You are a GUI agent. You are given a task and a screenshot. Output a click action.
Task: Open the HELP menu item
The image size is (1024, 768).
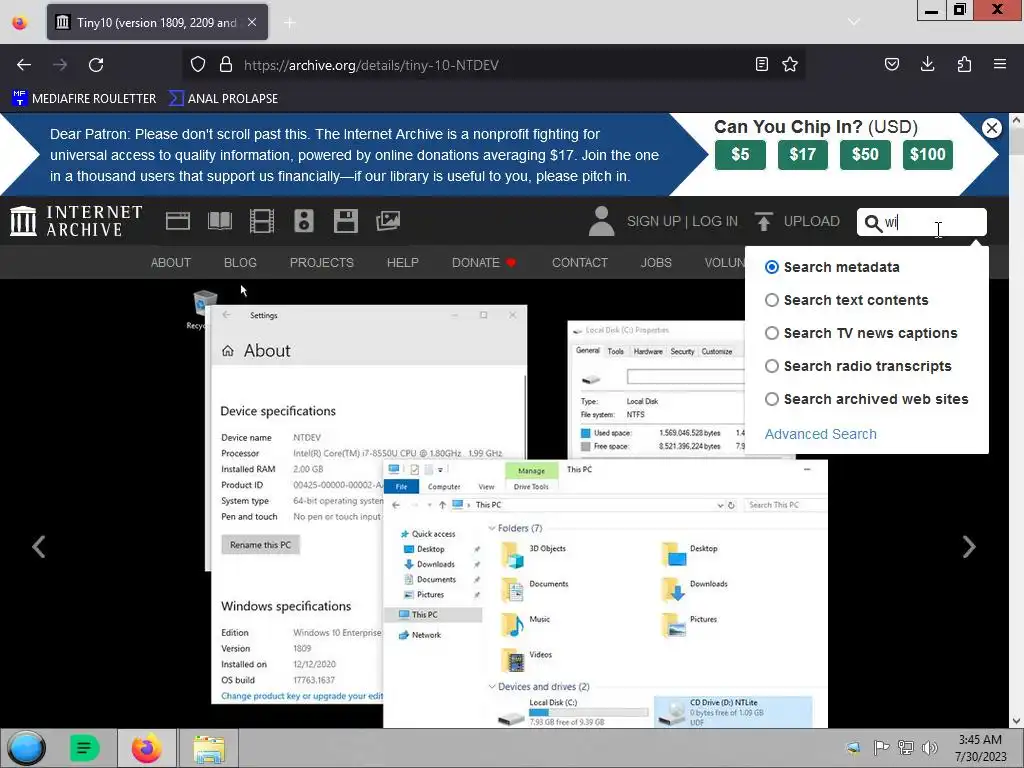pos(402,263)
